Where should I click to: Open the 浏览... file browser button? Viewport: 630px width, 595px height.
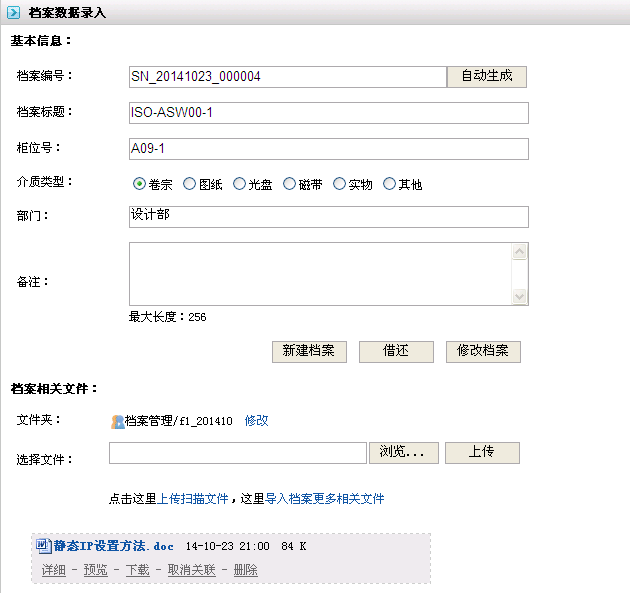click(404, 453)
